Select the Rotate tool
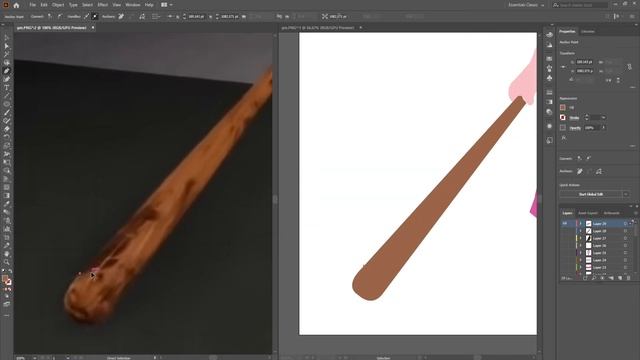The image size is (640, 360). tap(7, 137)
